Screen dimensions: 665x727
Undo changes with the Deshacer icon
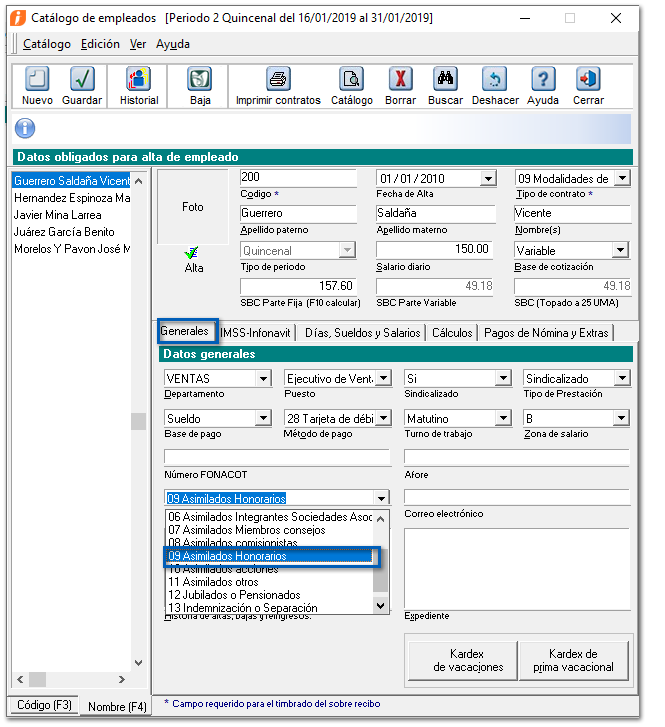pos(494,80)
